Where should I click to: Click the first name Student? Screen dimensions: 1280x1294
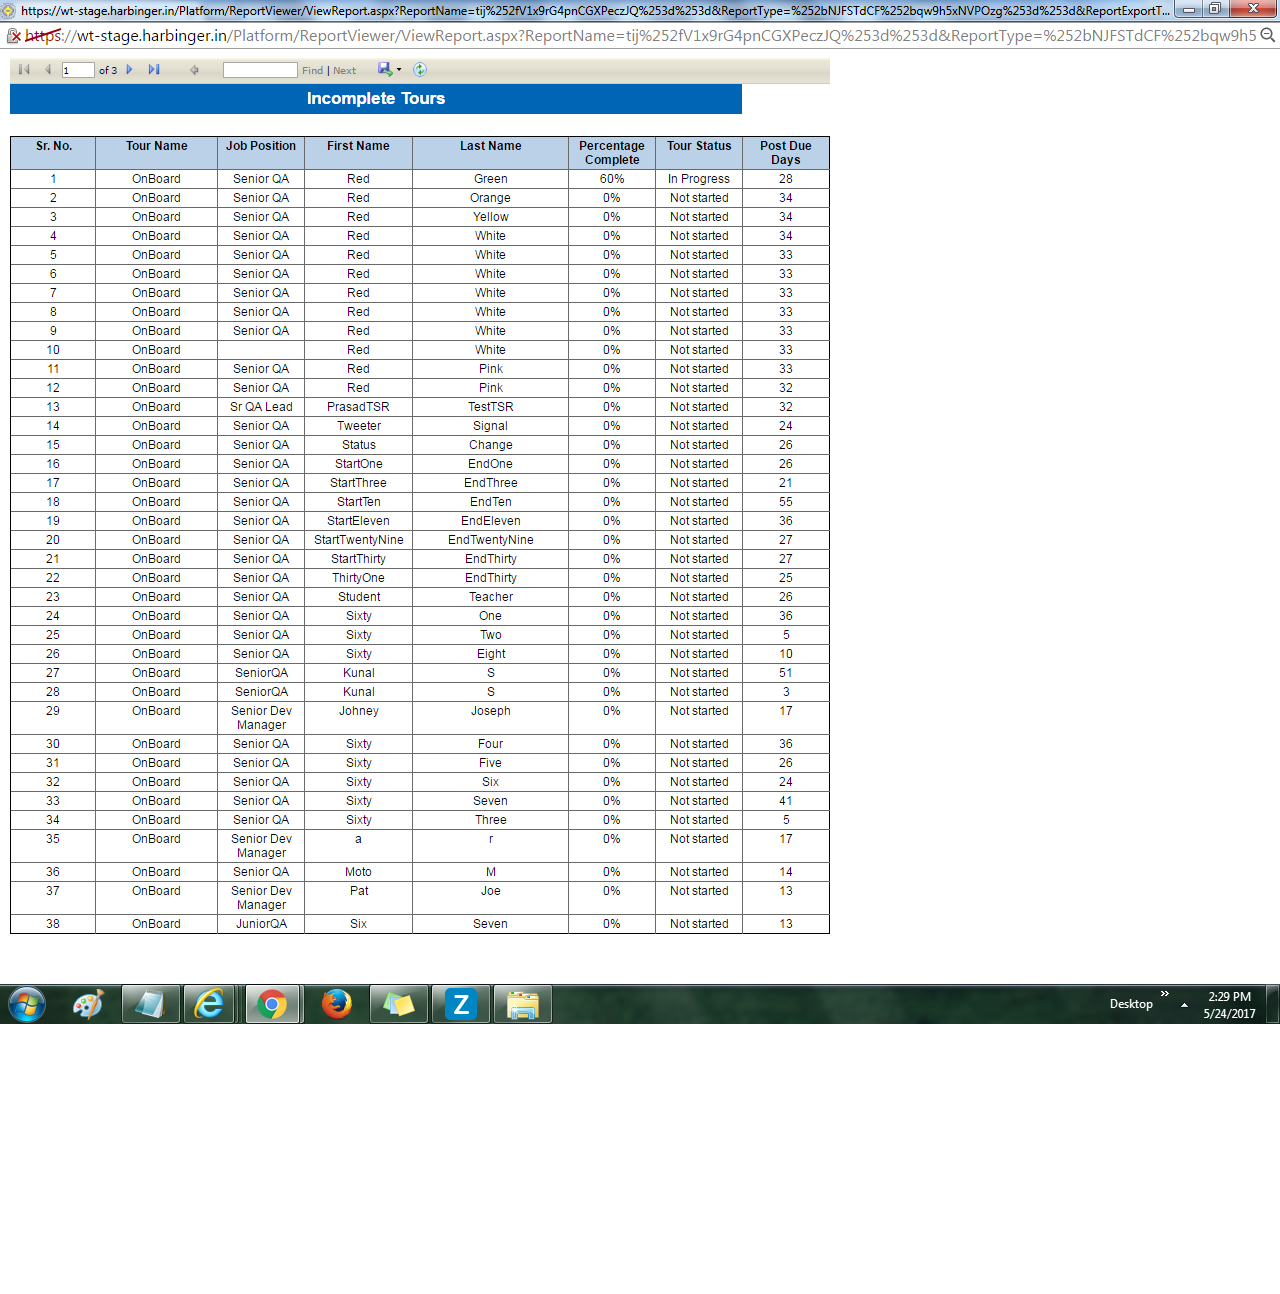point(359,597)
